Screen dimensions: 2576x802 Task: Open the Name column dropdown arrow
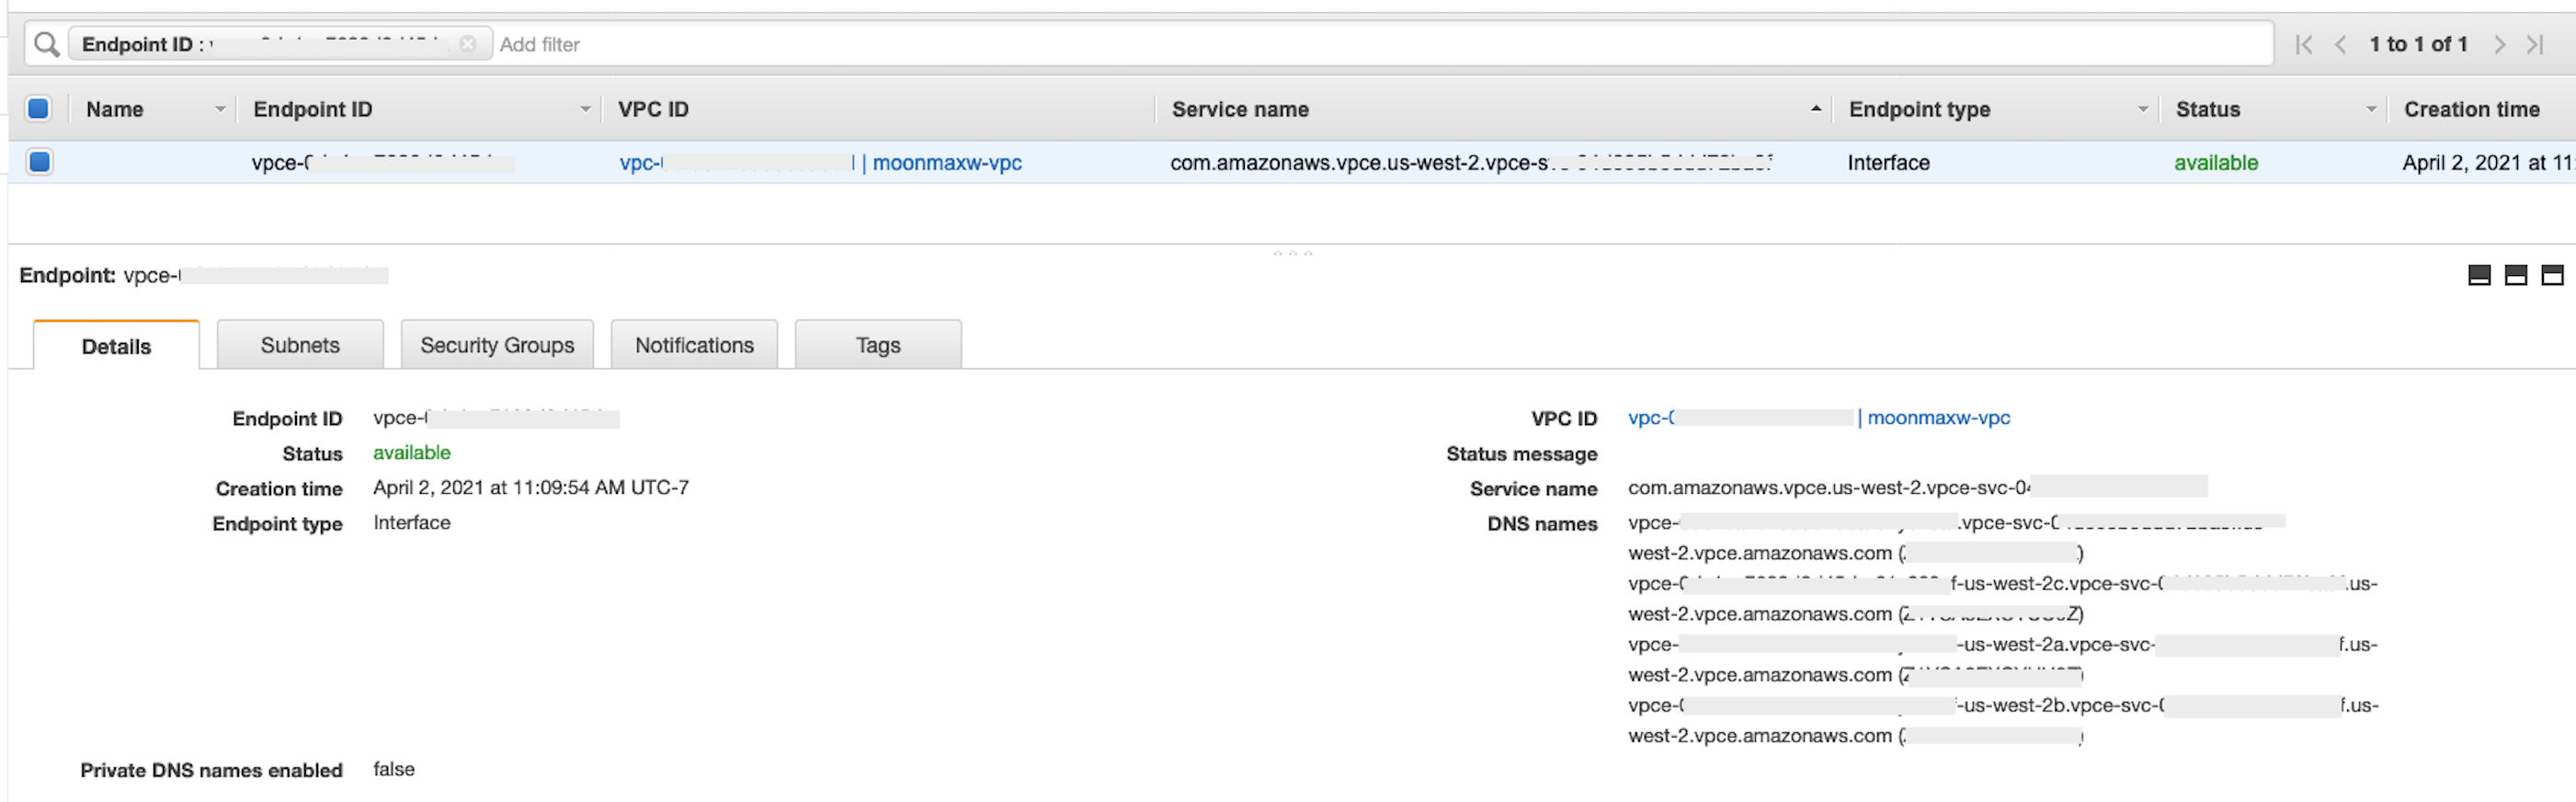tap(220, 109)
